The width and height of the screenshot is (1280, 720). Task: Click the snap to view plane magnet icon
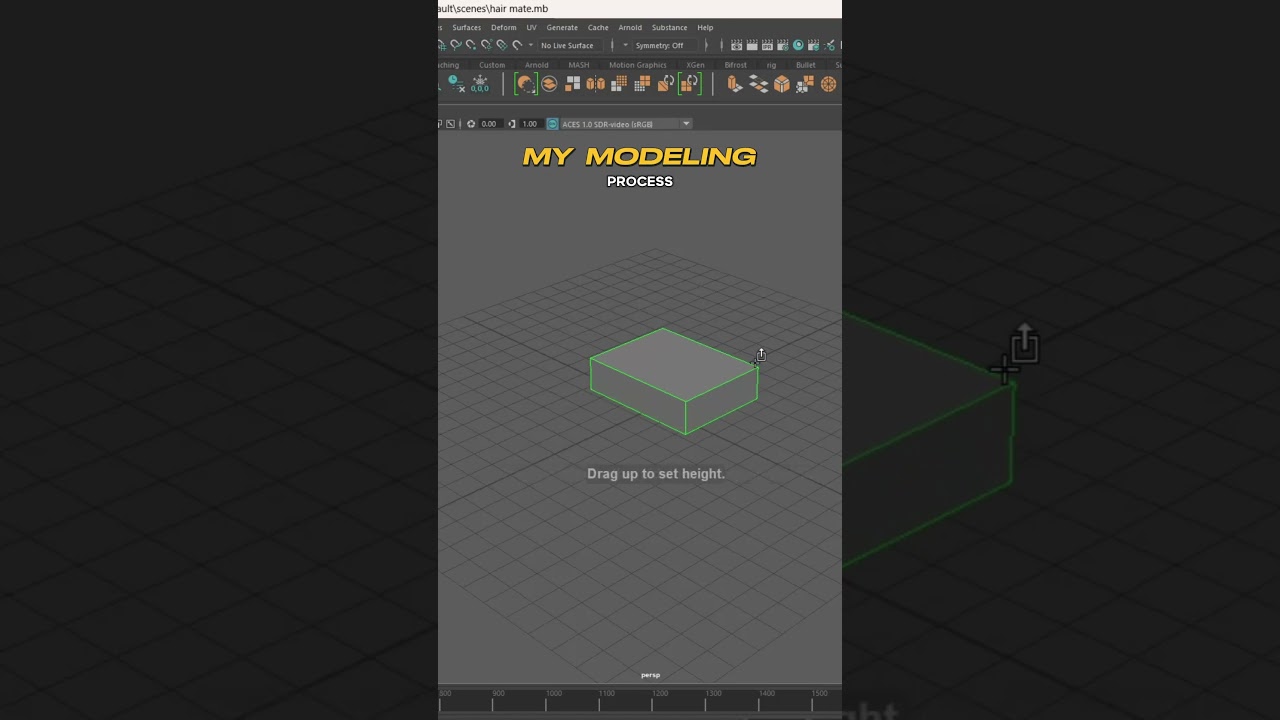tap(502, 45)
